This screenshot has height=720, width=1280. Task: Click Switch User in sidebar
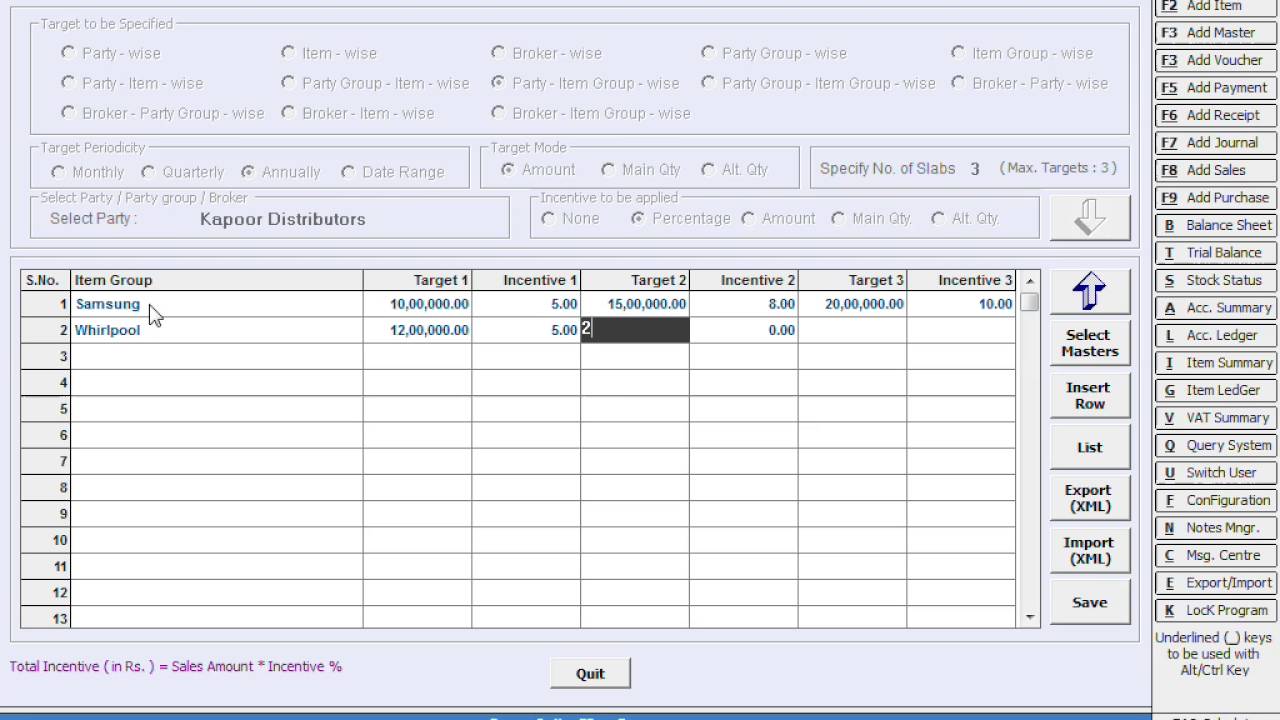click(1215, 473)
